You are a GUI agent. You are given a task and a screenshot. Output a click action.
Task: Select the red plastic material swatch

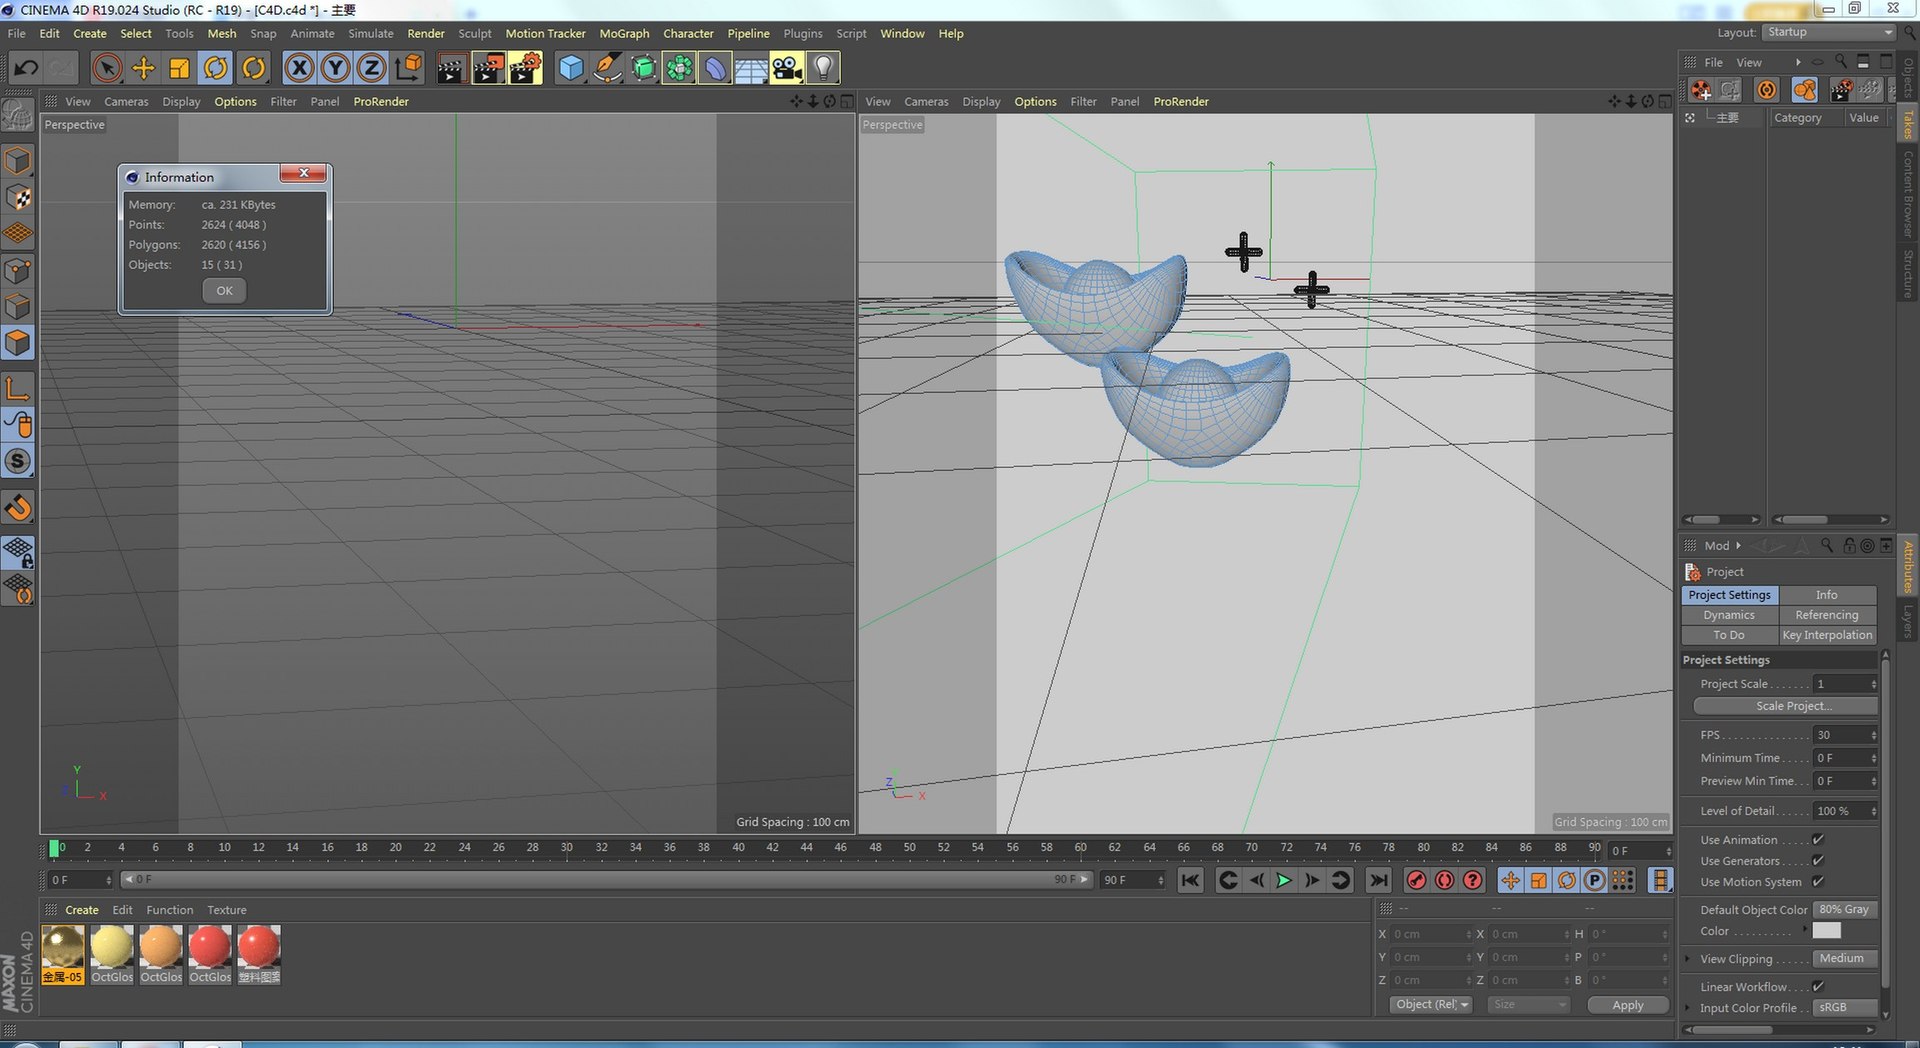pos(259,954)
